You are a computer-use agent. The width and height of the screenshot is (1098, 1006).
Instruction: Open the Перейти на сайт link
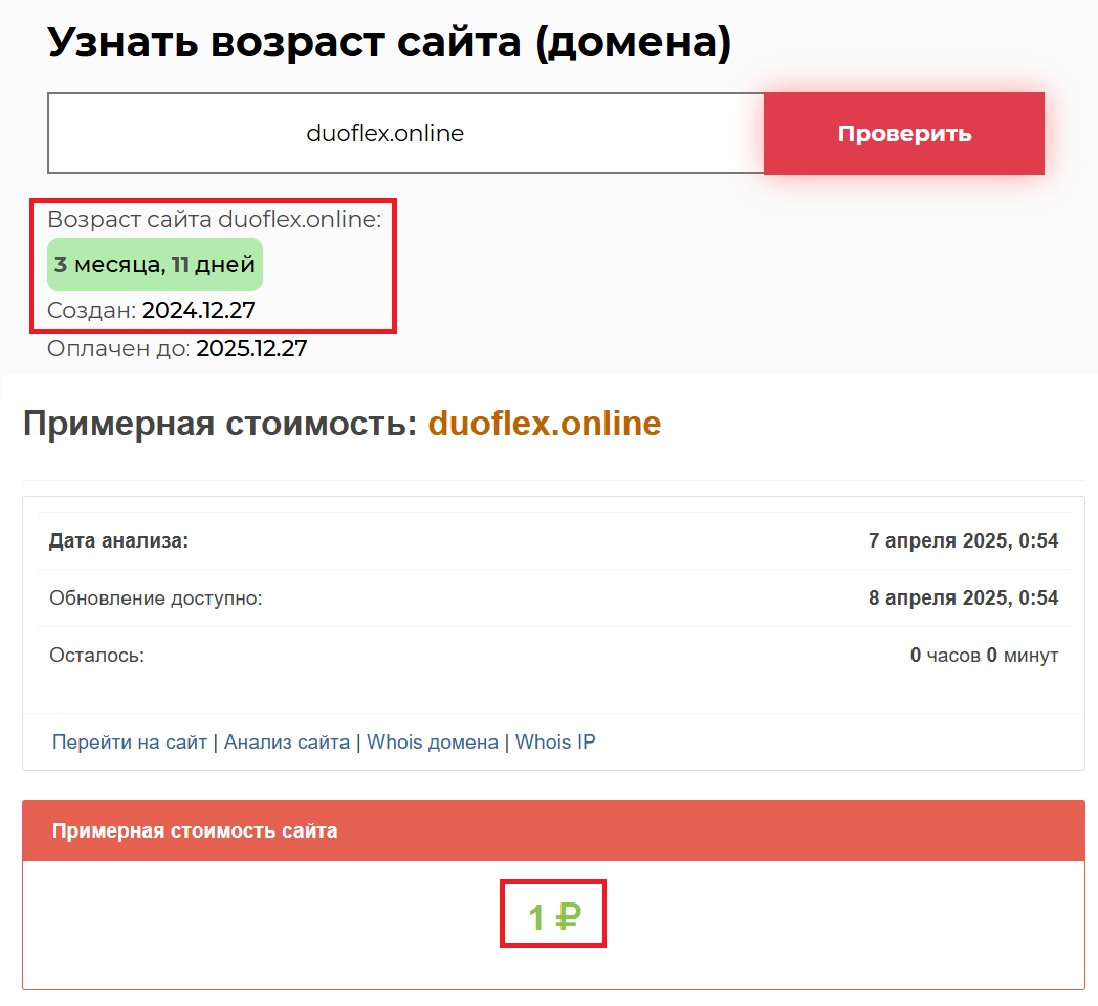[129, 742]
